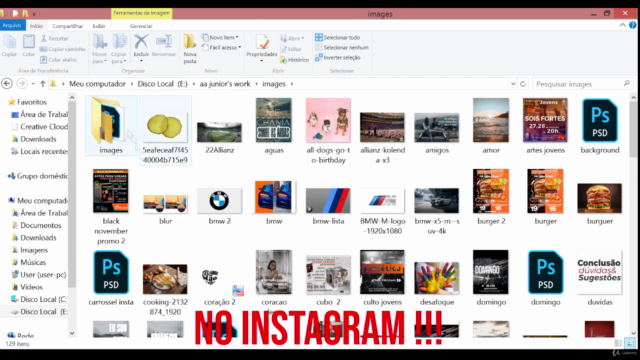Select Grupo doméstico in sidebar
Viewport: 640px width, 360px height.
tap(38, 176)
